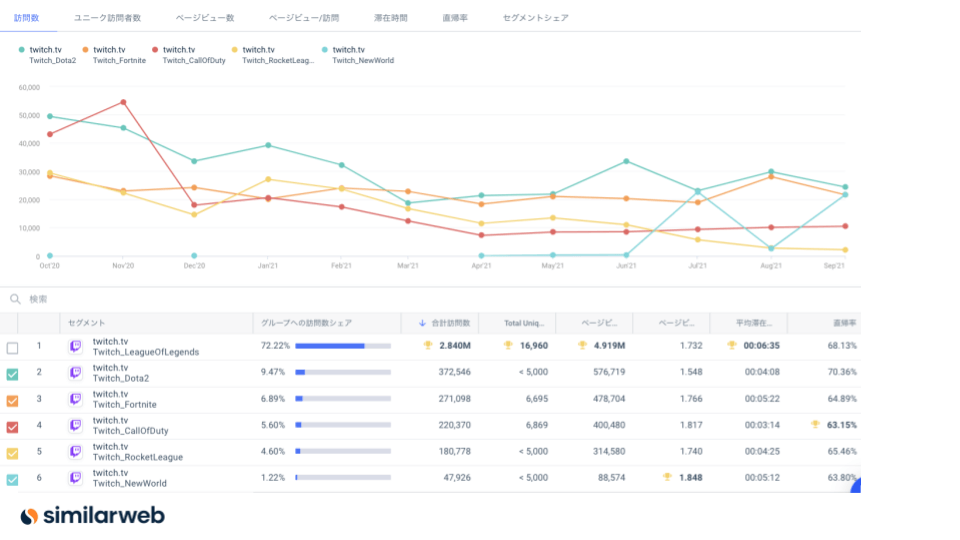Click the Similarweb logo
Viewport: 960px width, 540px height.
pyautogui.click(x=92, y=516)
